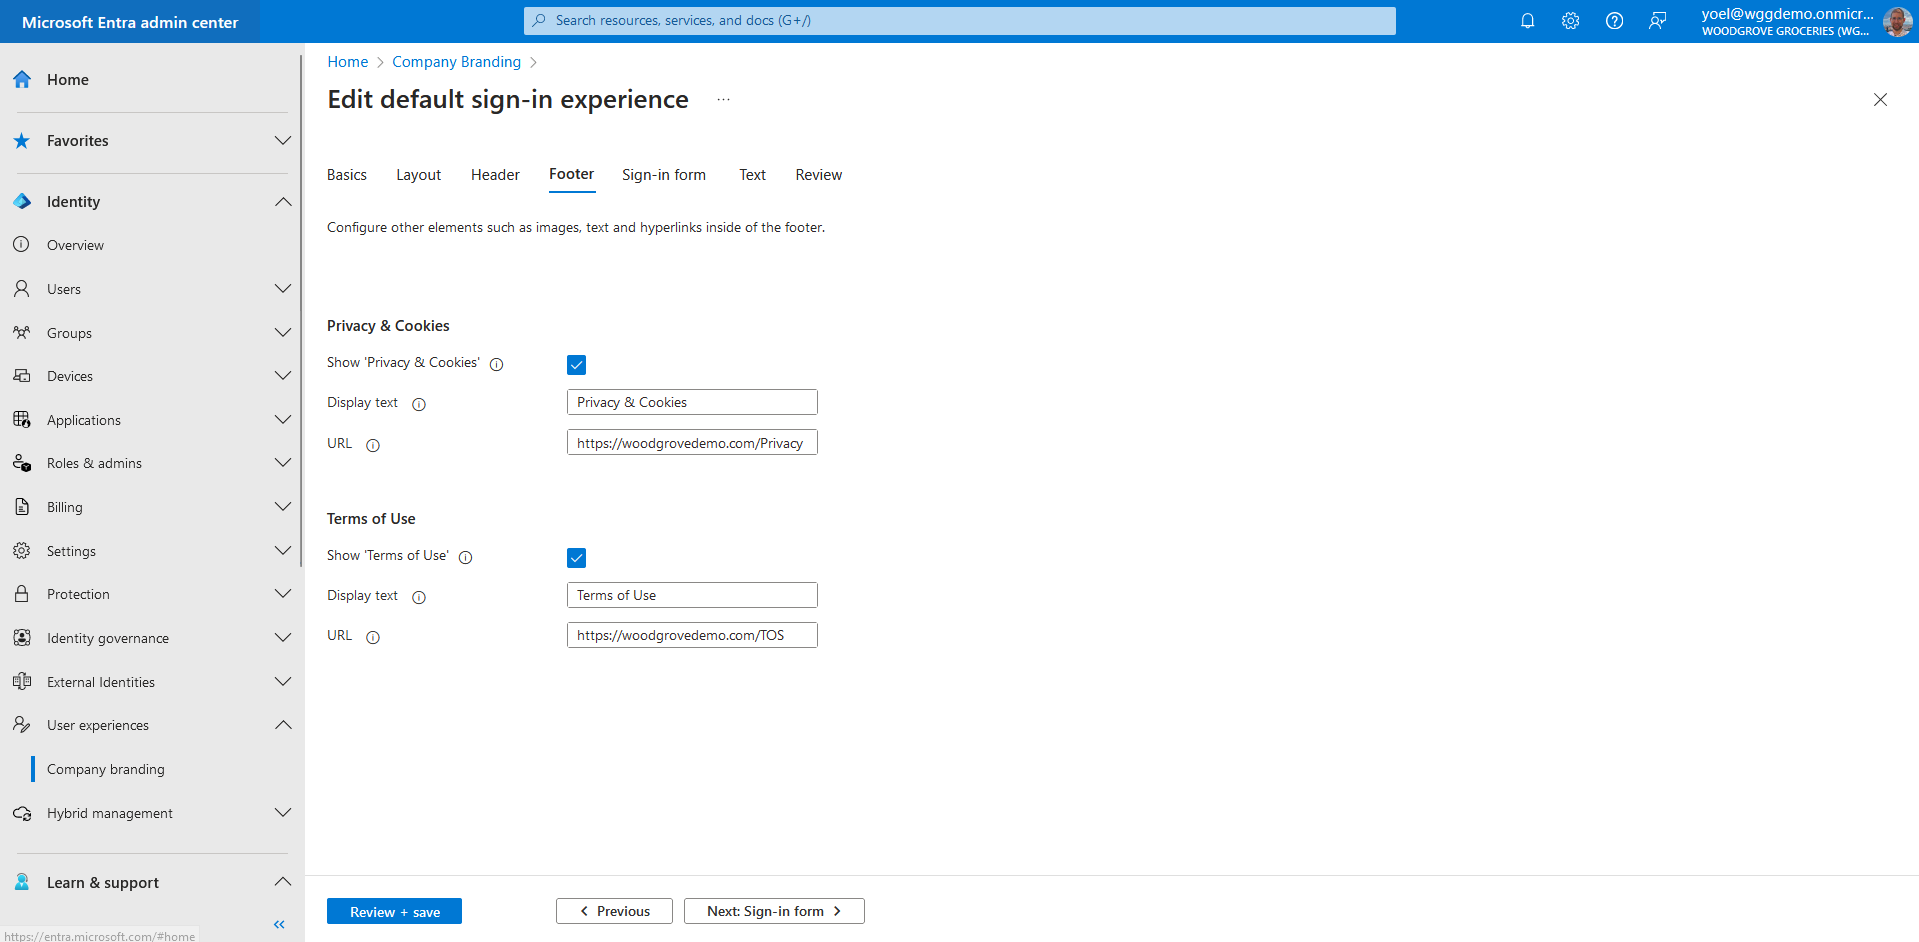Screen dimensions: 1919x942
Task: Click the user account avatar picture
Action: click(1896, 21)
